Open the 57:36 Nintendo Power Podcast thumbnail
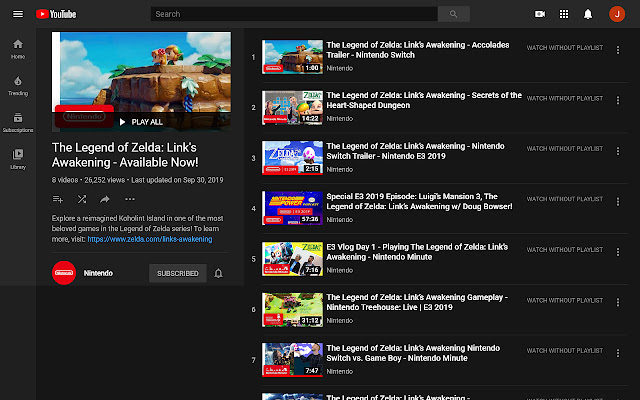The width and height of the screenshot is (640, 400). 292,208
